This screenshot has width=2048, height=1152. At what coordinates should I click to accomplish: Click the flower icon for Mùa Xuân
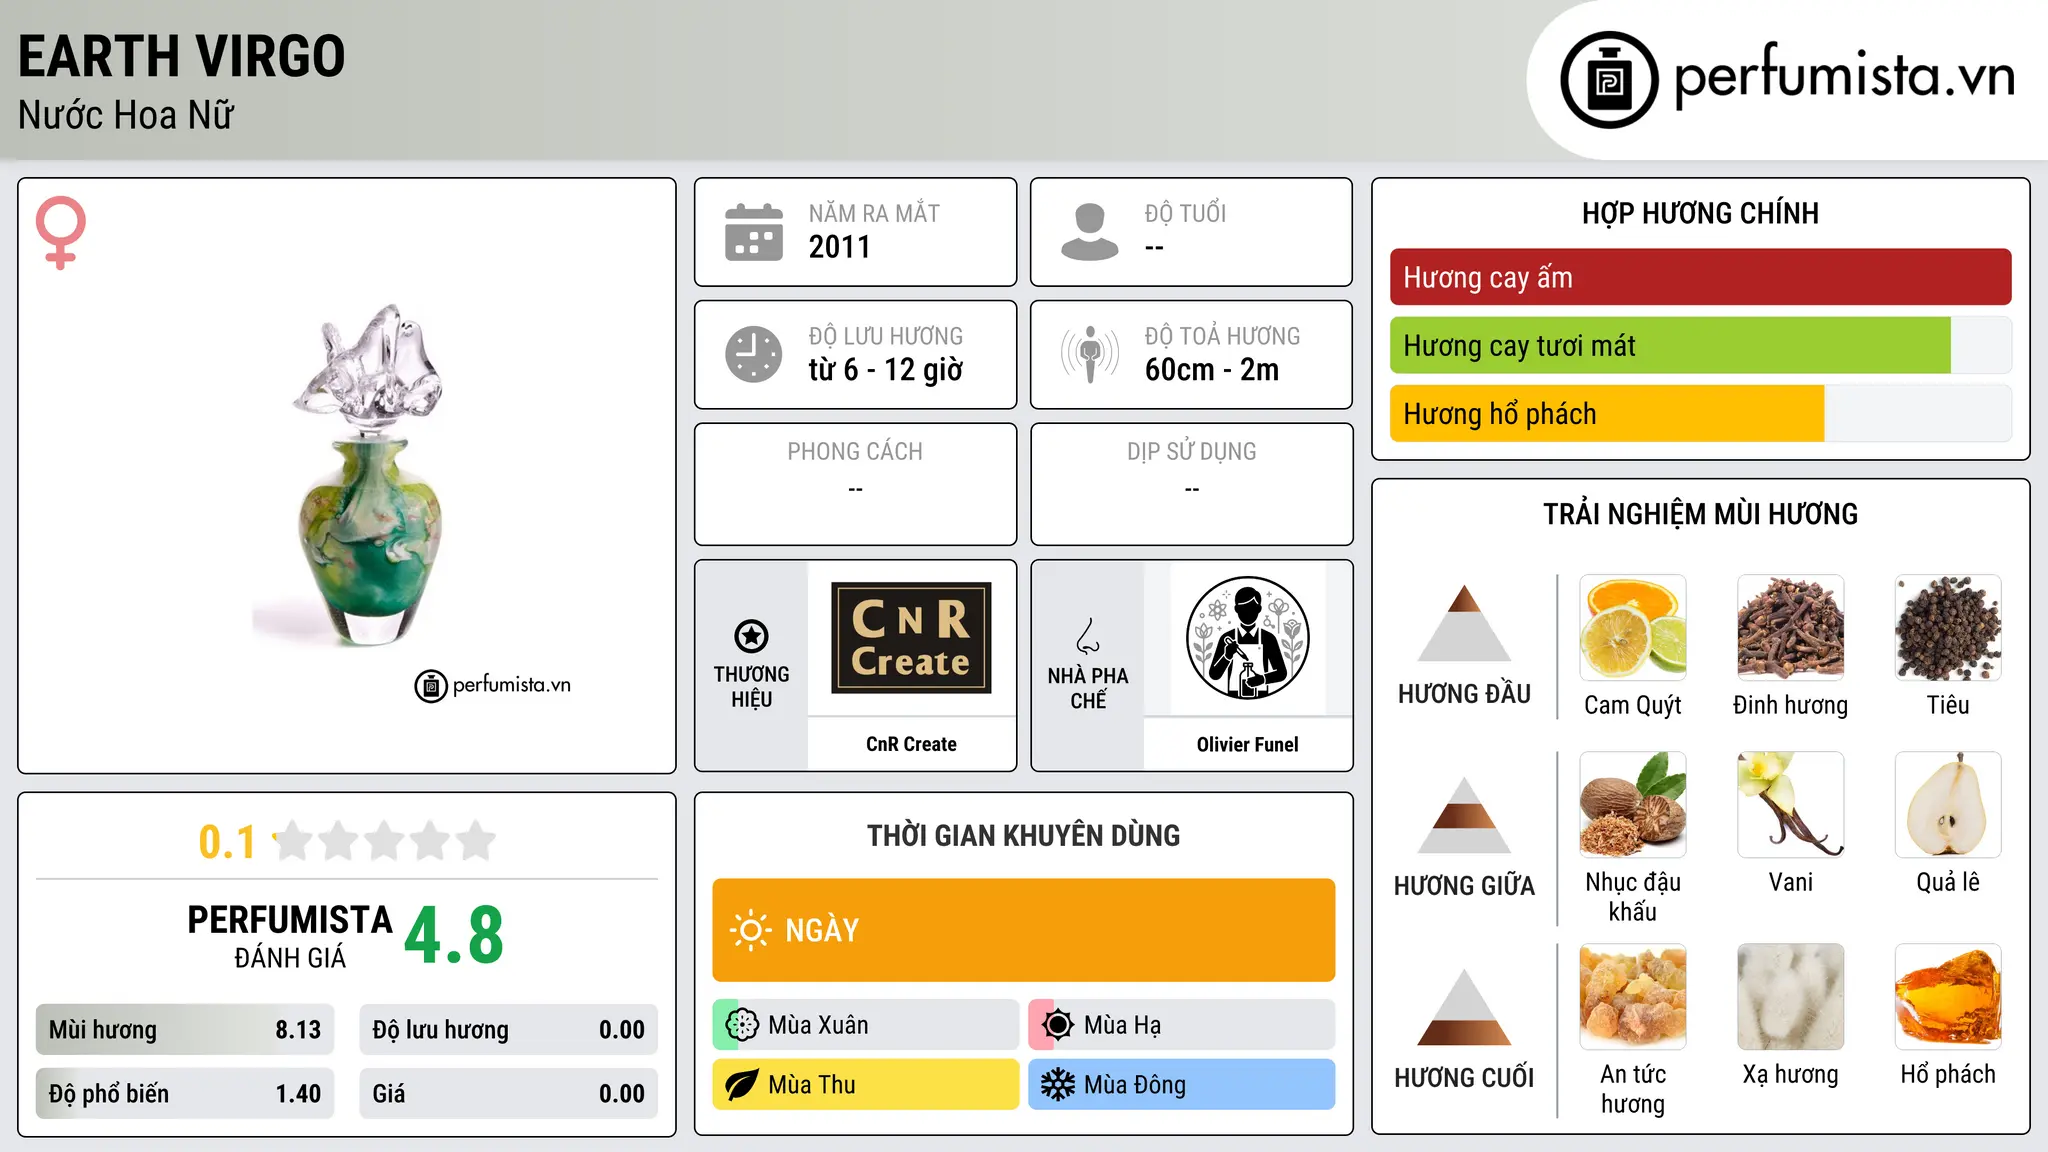point(742,1025)
